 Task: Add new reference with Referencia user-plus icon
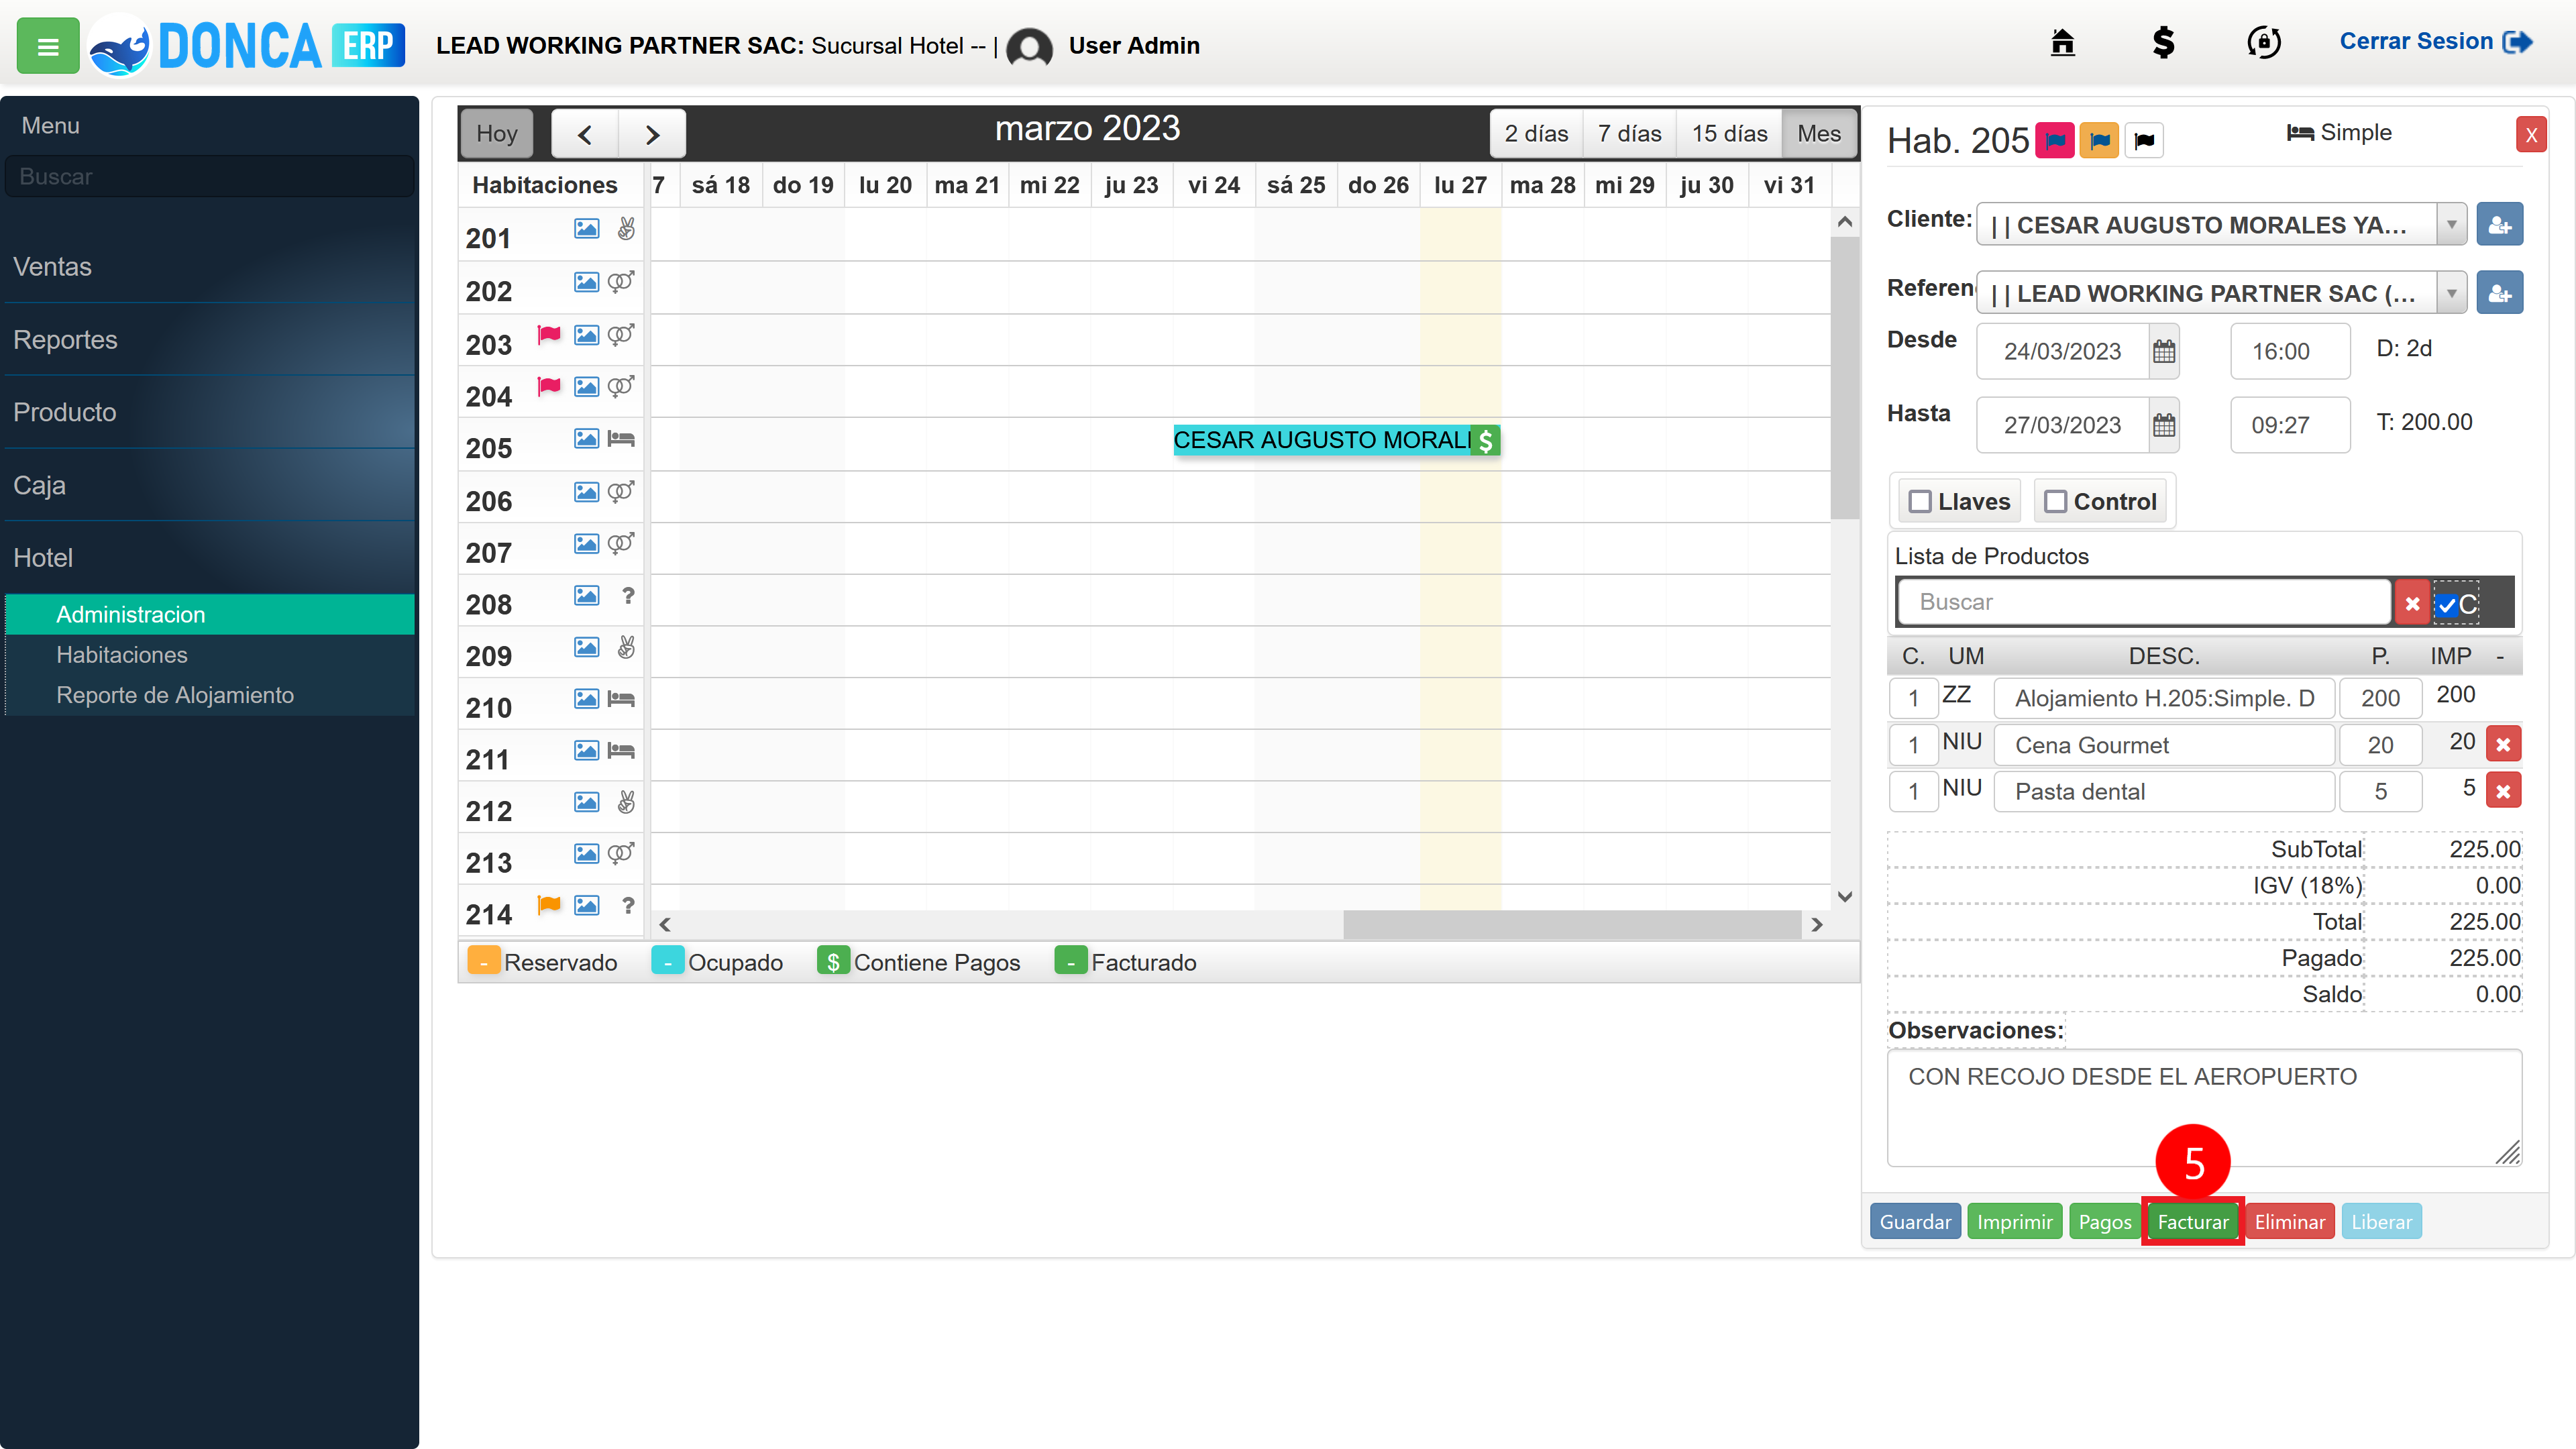coord(2499,293)
